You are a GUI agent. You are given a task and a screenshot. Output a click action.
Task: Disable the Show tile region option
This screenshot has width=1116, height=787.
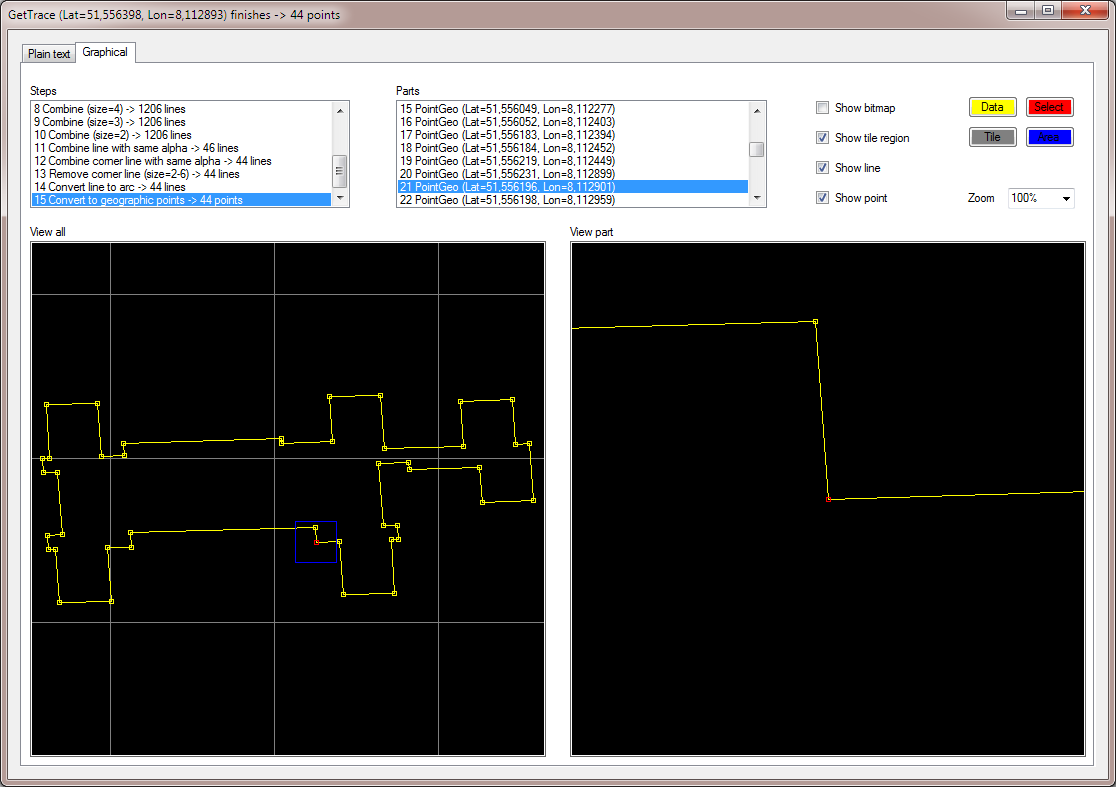pos(823,137)
